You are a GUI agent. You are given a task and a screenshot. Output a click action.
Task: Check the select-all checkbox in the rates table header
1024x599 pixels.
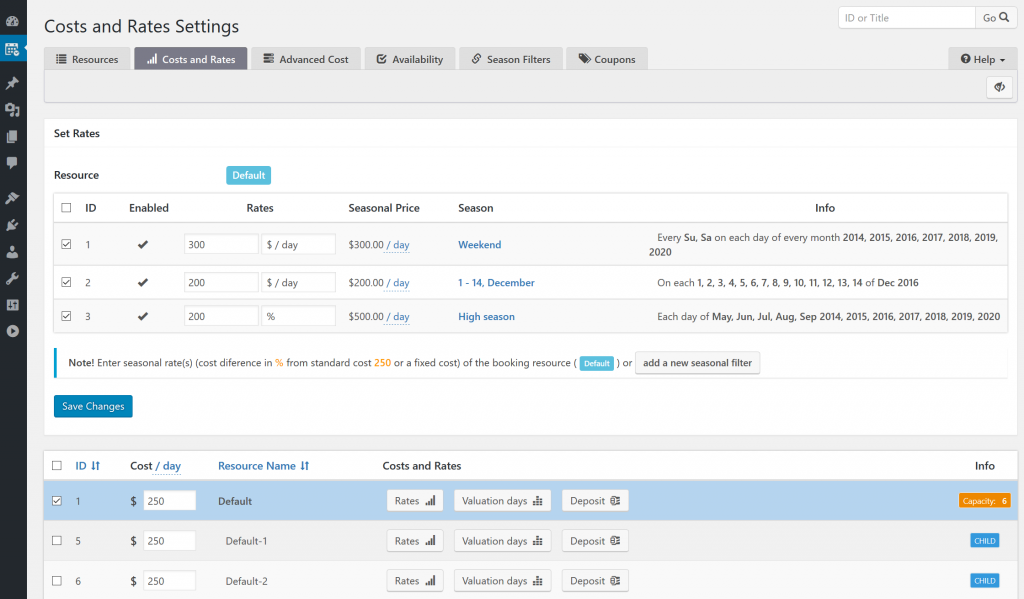click(66, 207)
